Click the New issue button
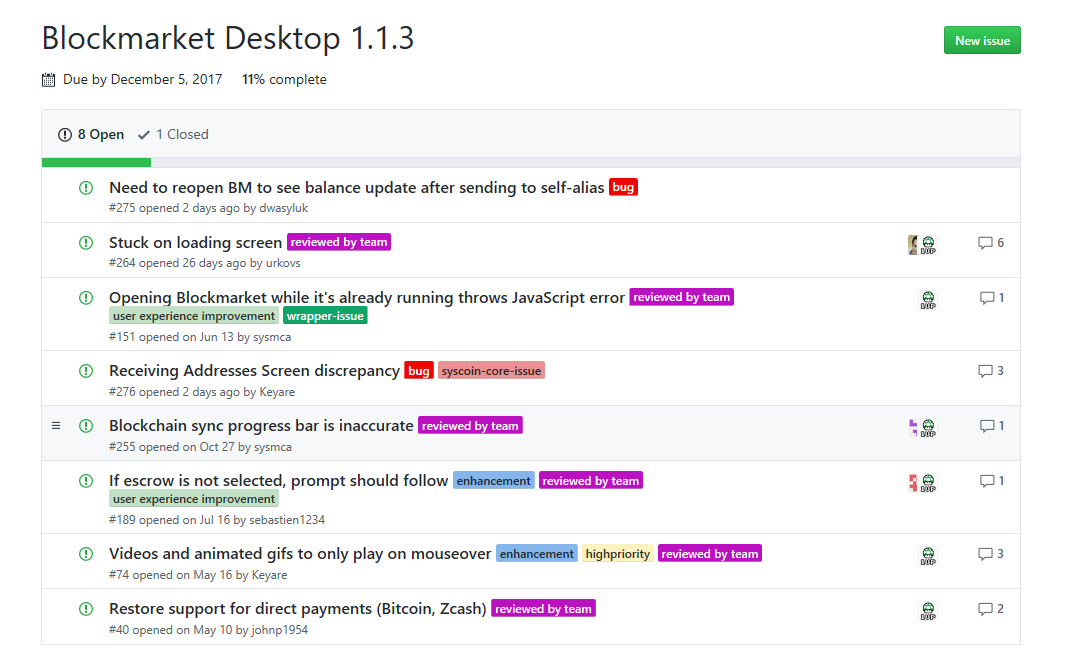 click(982, 40)
